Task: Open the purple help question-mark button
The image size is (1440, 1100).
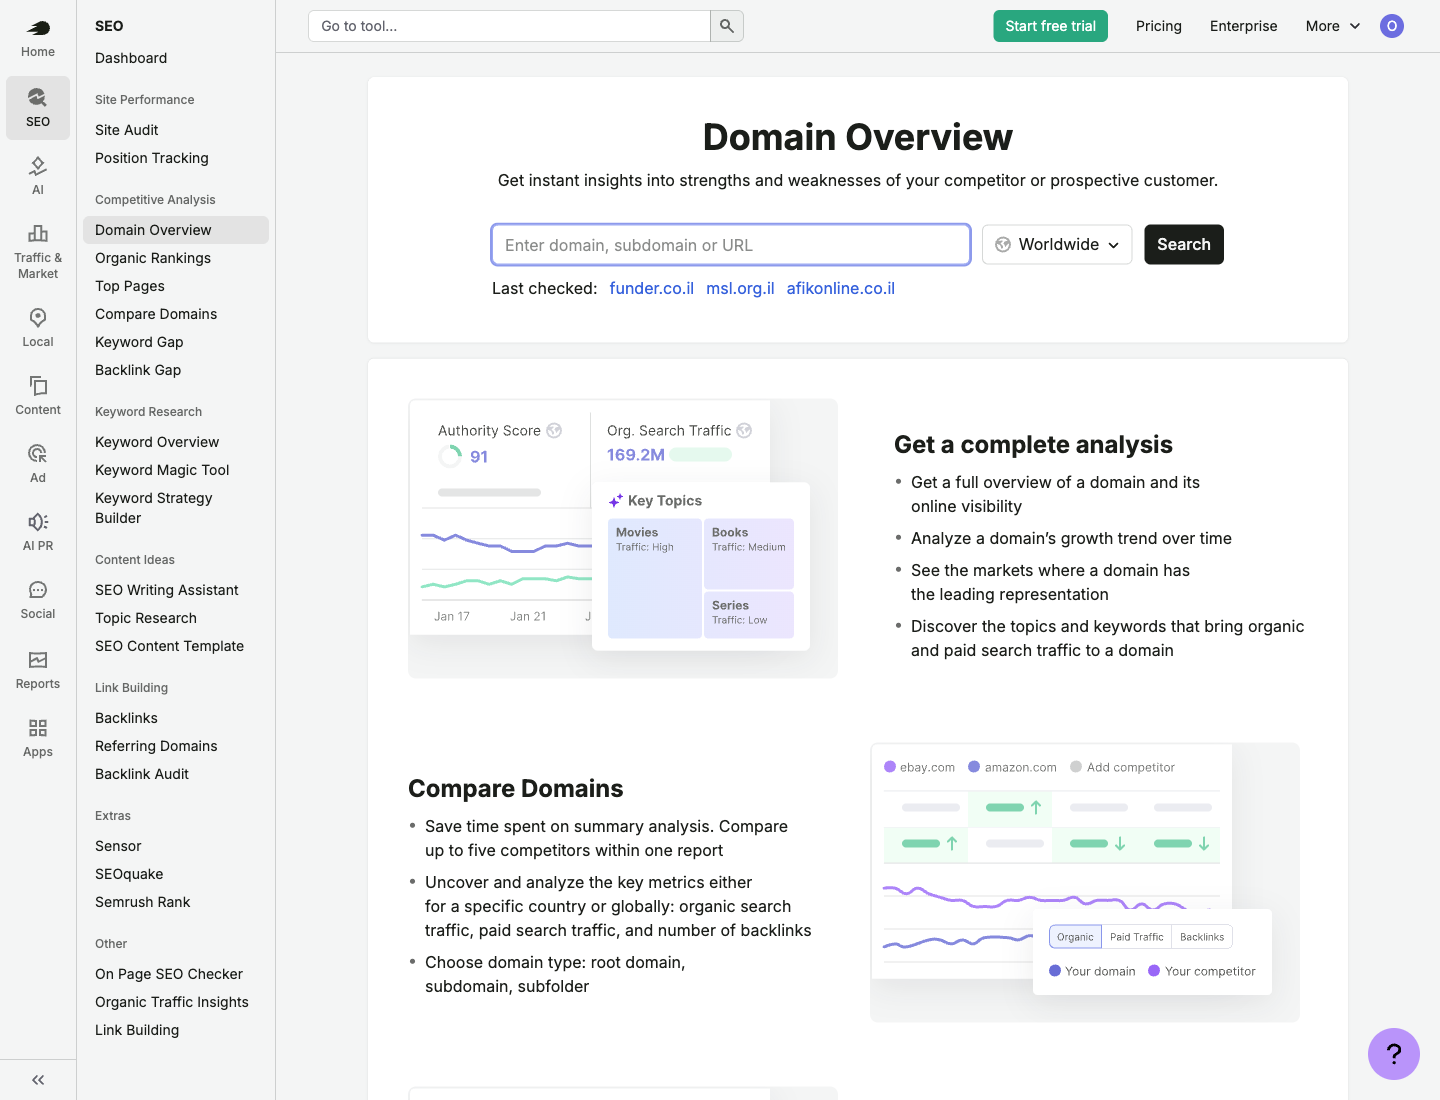Action: pyautogui.click(x=1394, y=1054)
